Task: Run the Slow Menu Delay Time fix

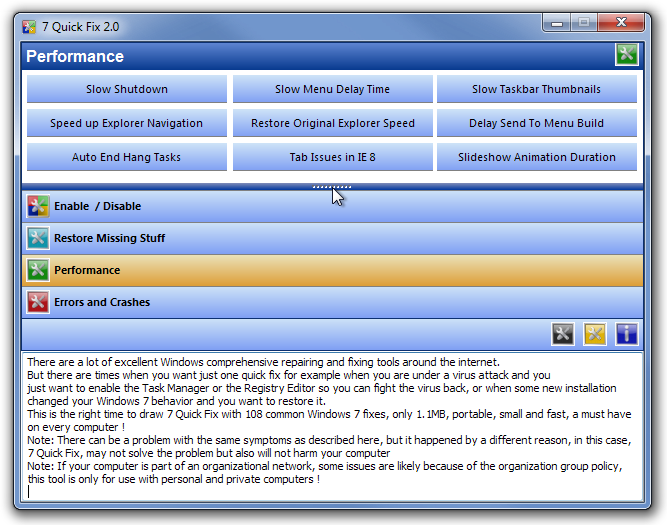Action: click(x=332, y=89)
